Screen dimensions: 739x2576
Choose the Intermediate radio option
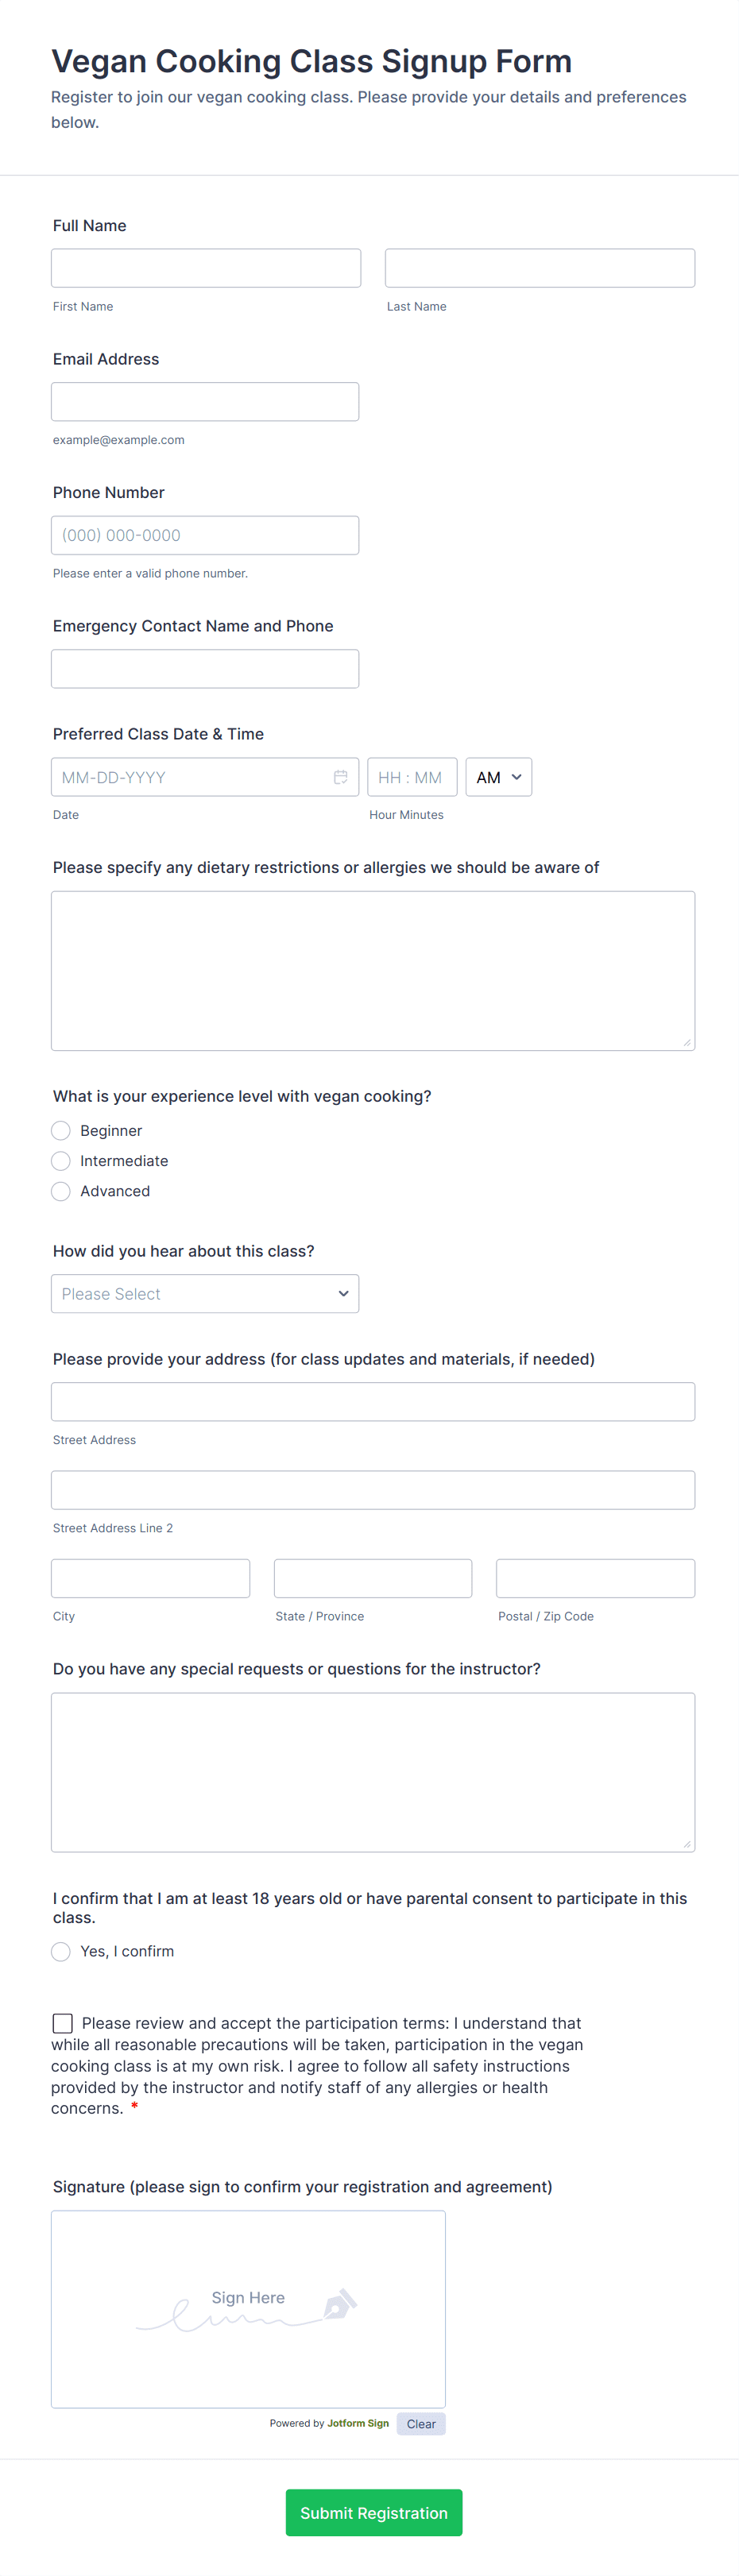[x=61, y=1160]
